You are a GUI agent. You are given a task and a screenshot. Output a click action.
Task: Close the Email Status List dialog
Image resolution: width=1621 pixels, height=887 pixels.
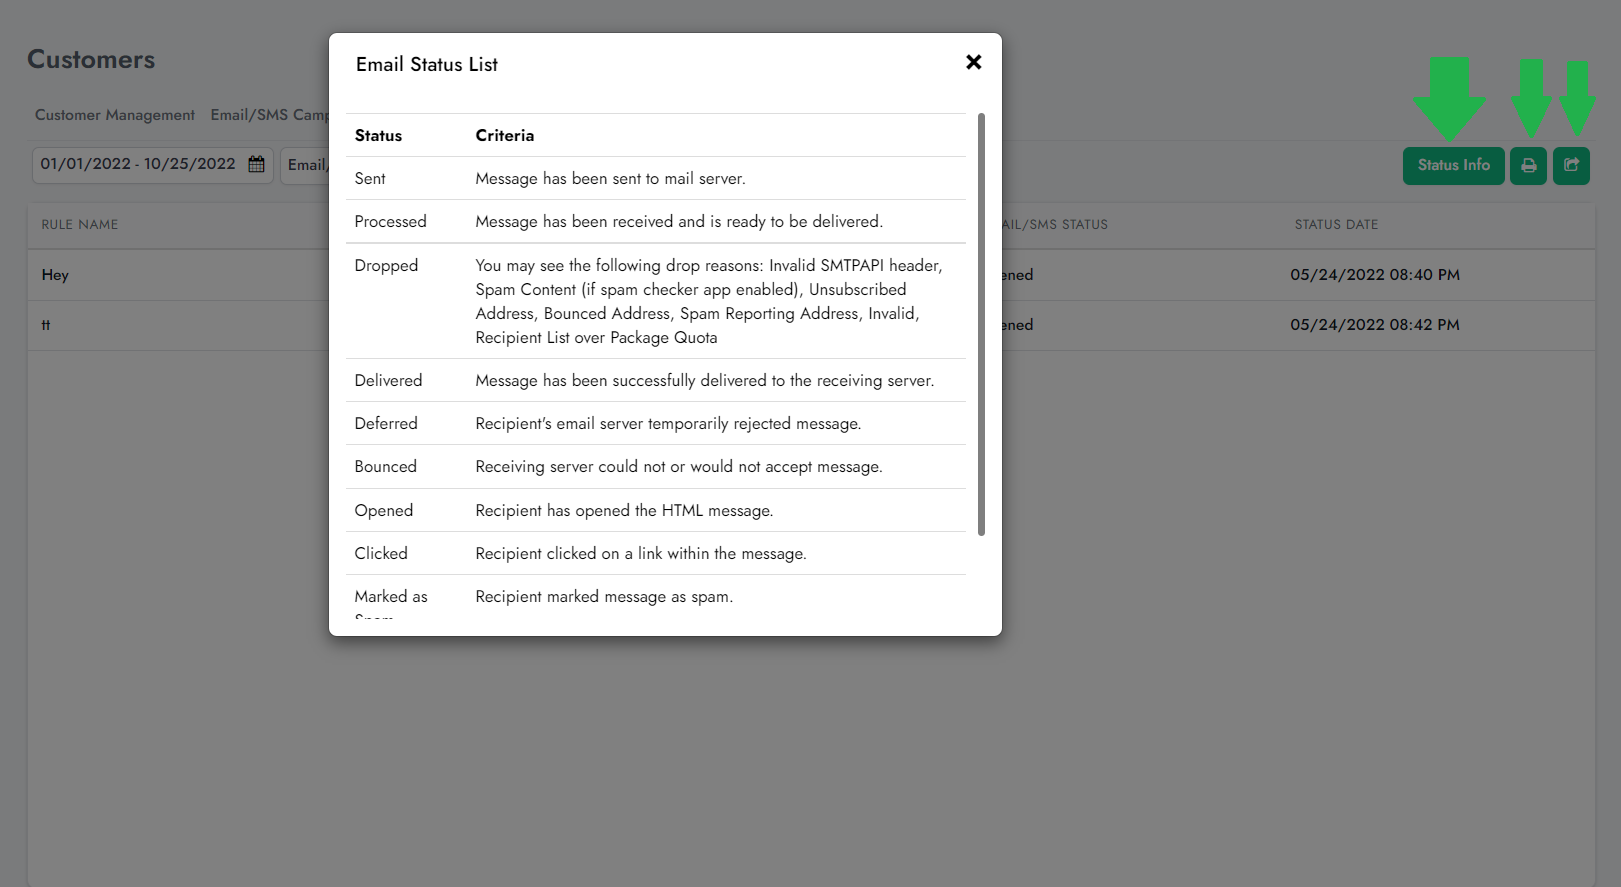pos(973,62)
